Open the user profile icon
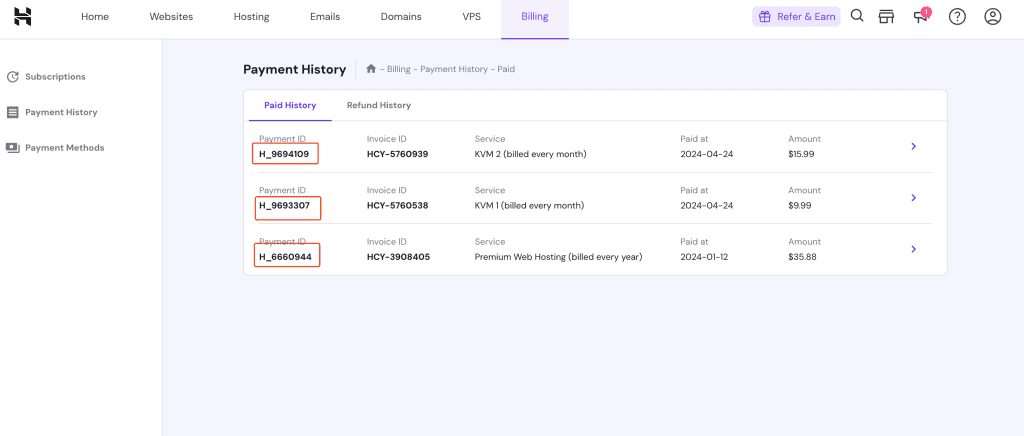This screenshot has height=436, width=1024. coord(992,17)
